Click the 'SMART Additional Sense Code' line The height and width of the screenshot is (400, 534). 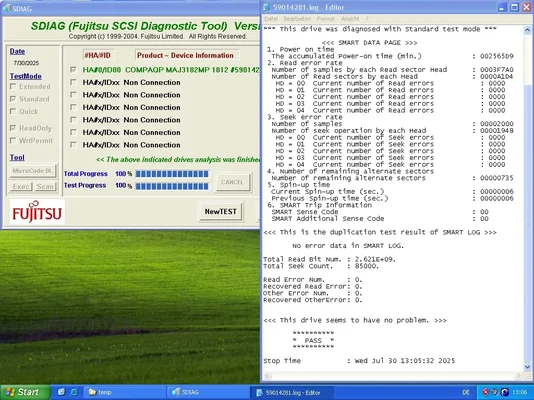tap(380, 219)
